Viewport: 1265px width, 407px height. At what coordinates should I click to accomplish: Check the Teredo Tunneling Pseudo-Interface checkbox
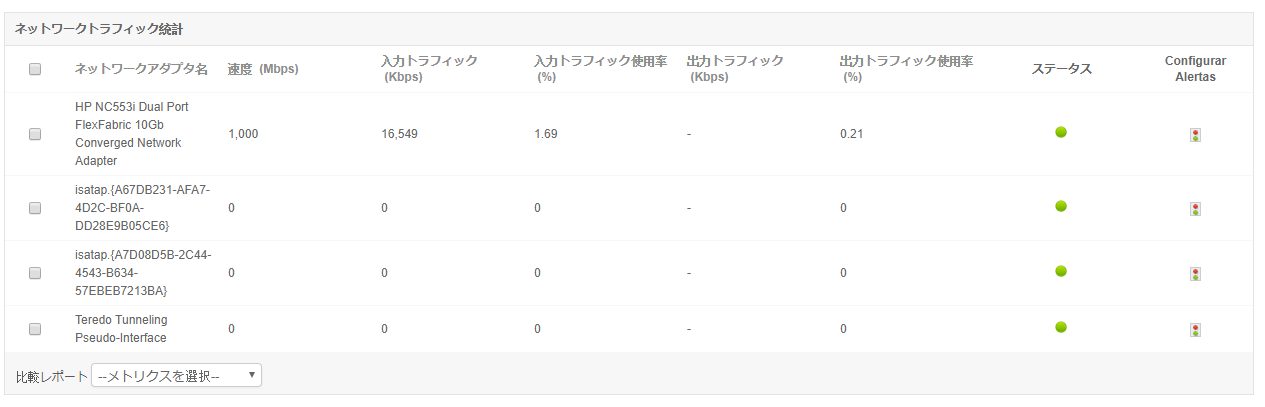pyautogui.click(x=35, y=329)
